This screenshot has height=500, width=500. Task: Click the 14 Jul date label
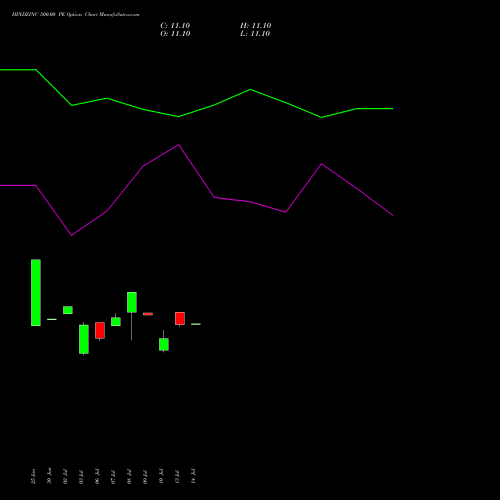[193, 477]
